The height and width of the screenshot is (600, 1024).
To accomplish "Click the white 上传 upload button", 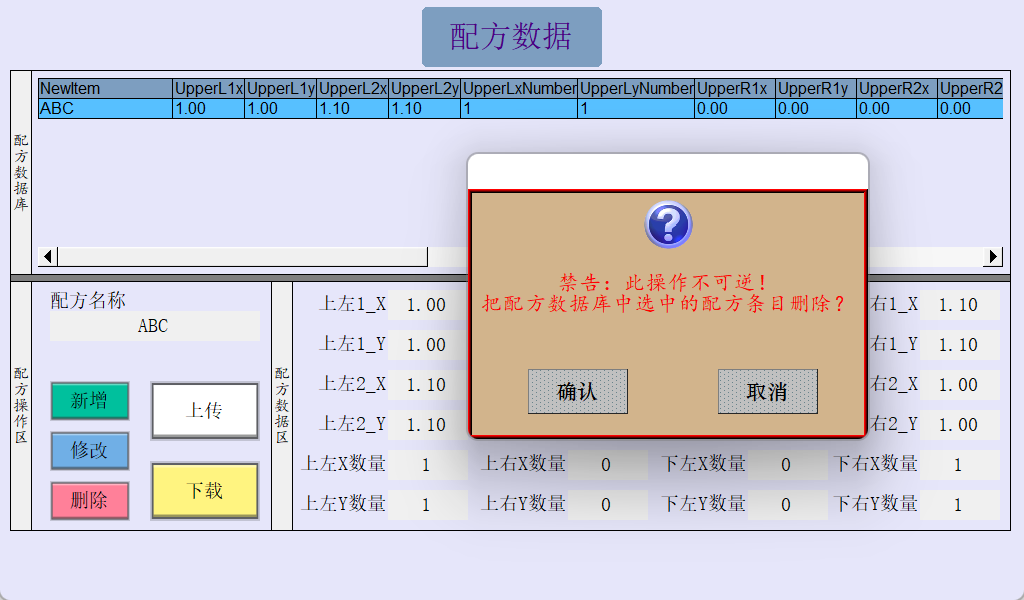I will [205, 410].
